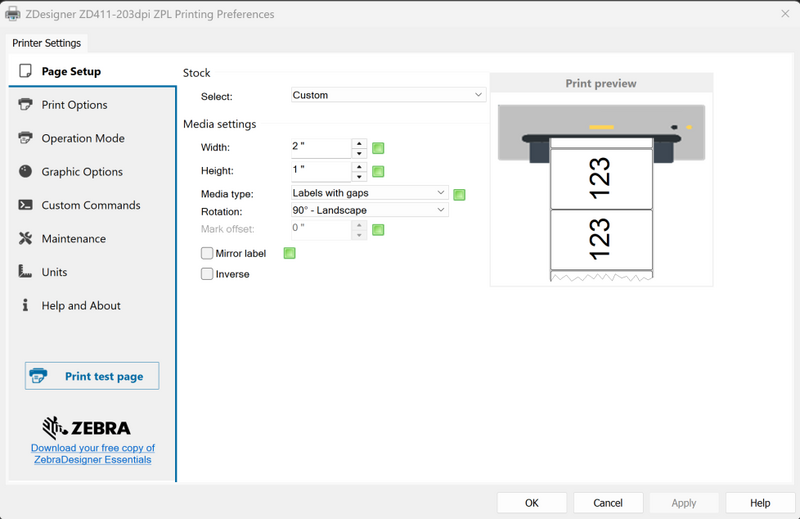800x519 pixels.
Task: Click the green indicator next to Media type
Action: (x=459, y=194)
